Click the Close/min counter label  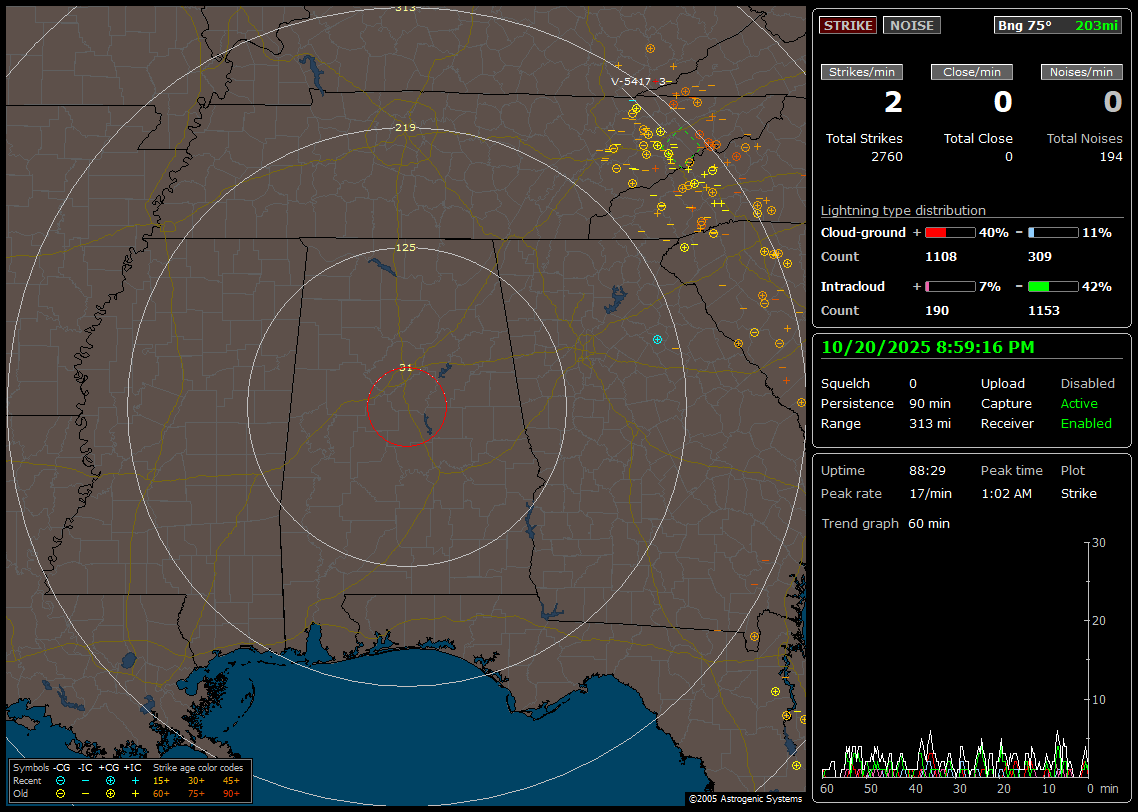(972, 72)
